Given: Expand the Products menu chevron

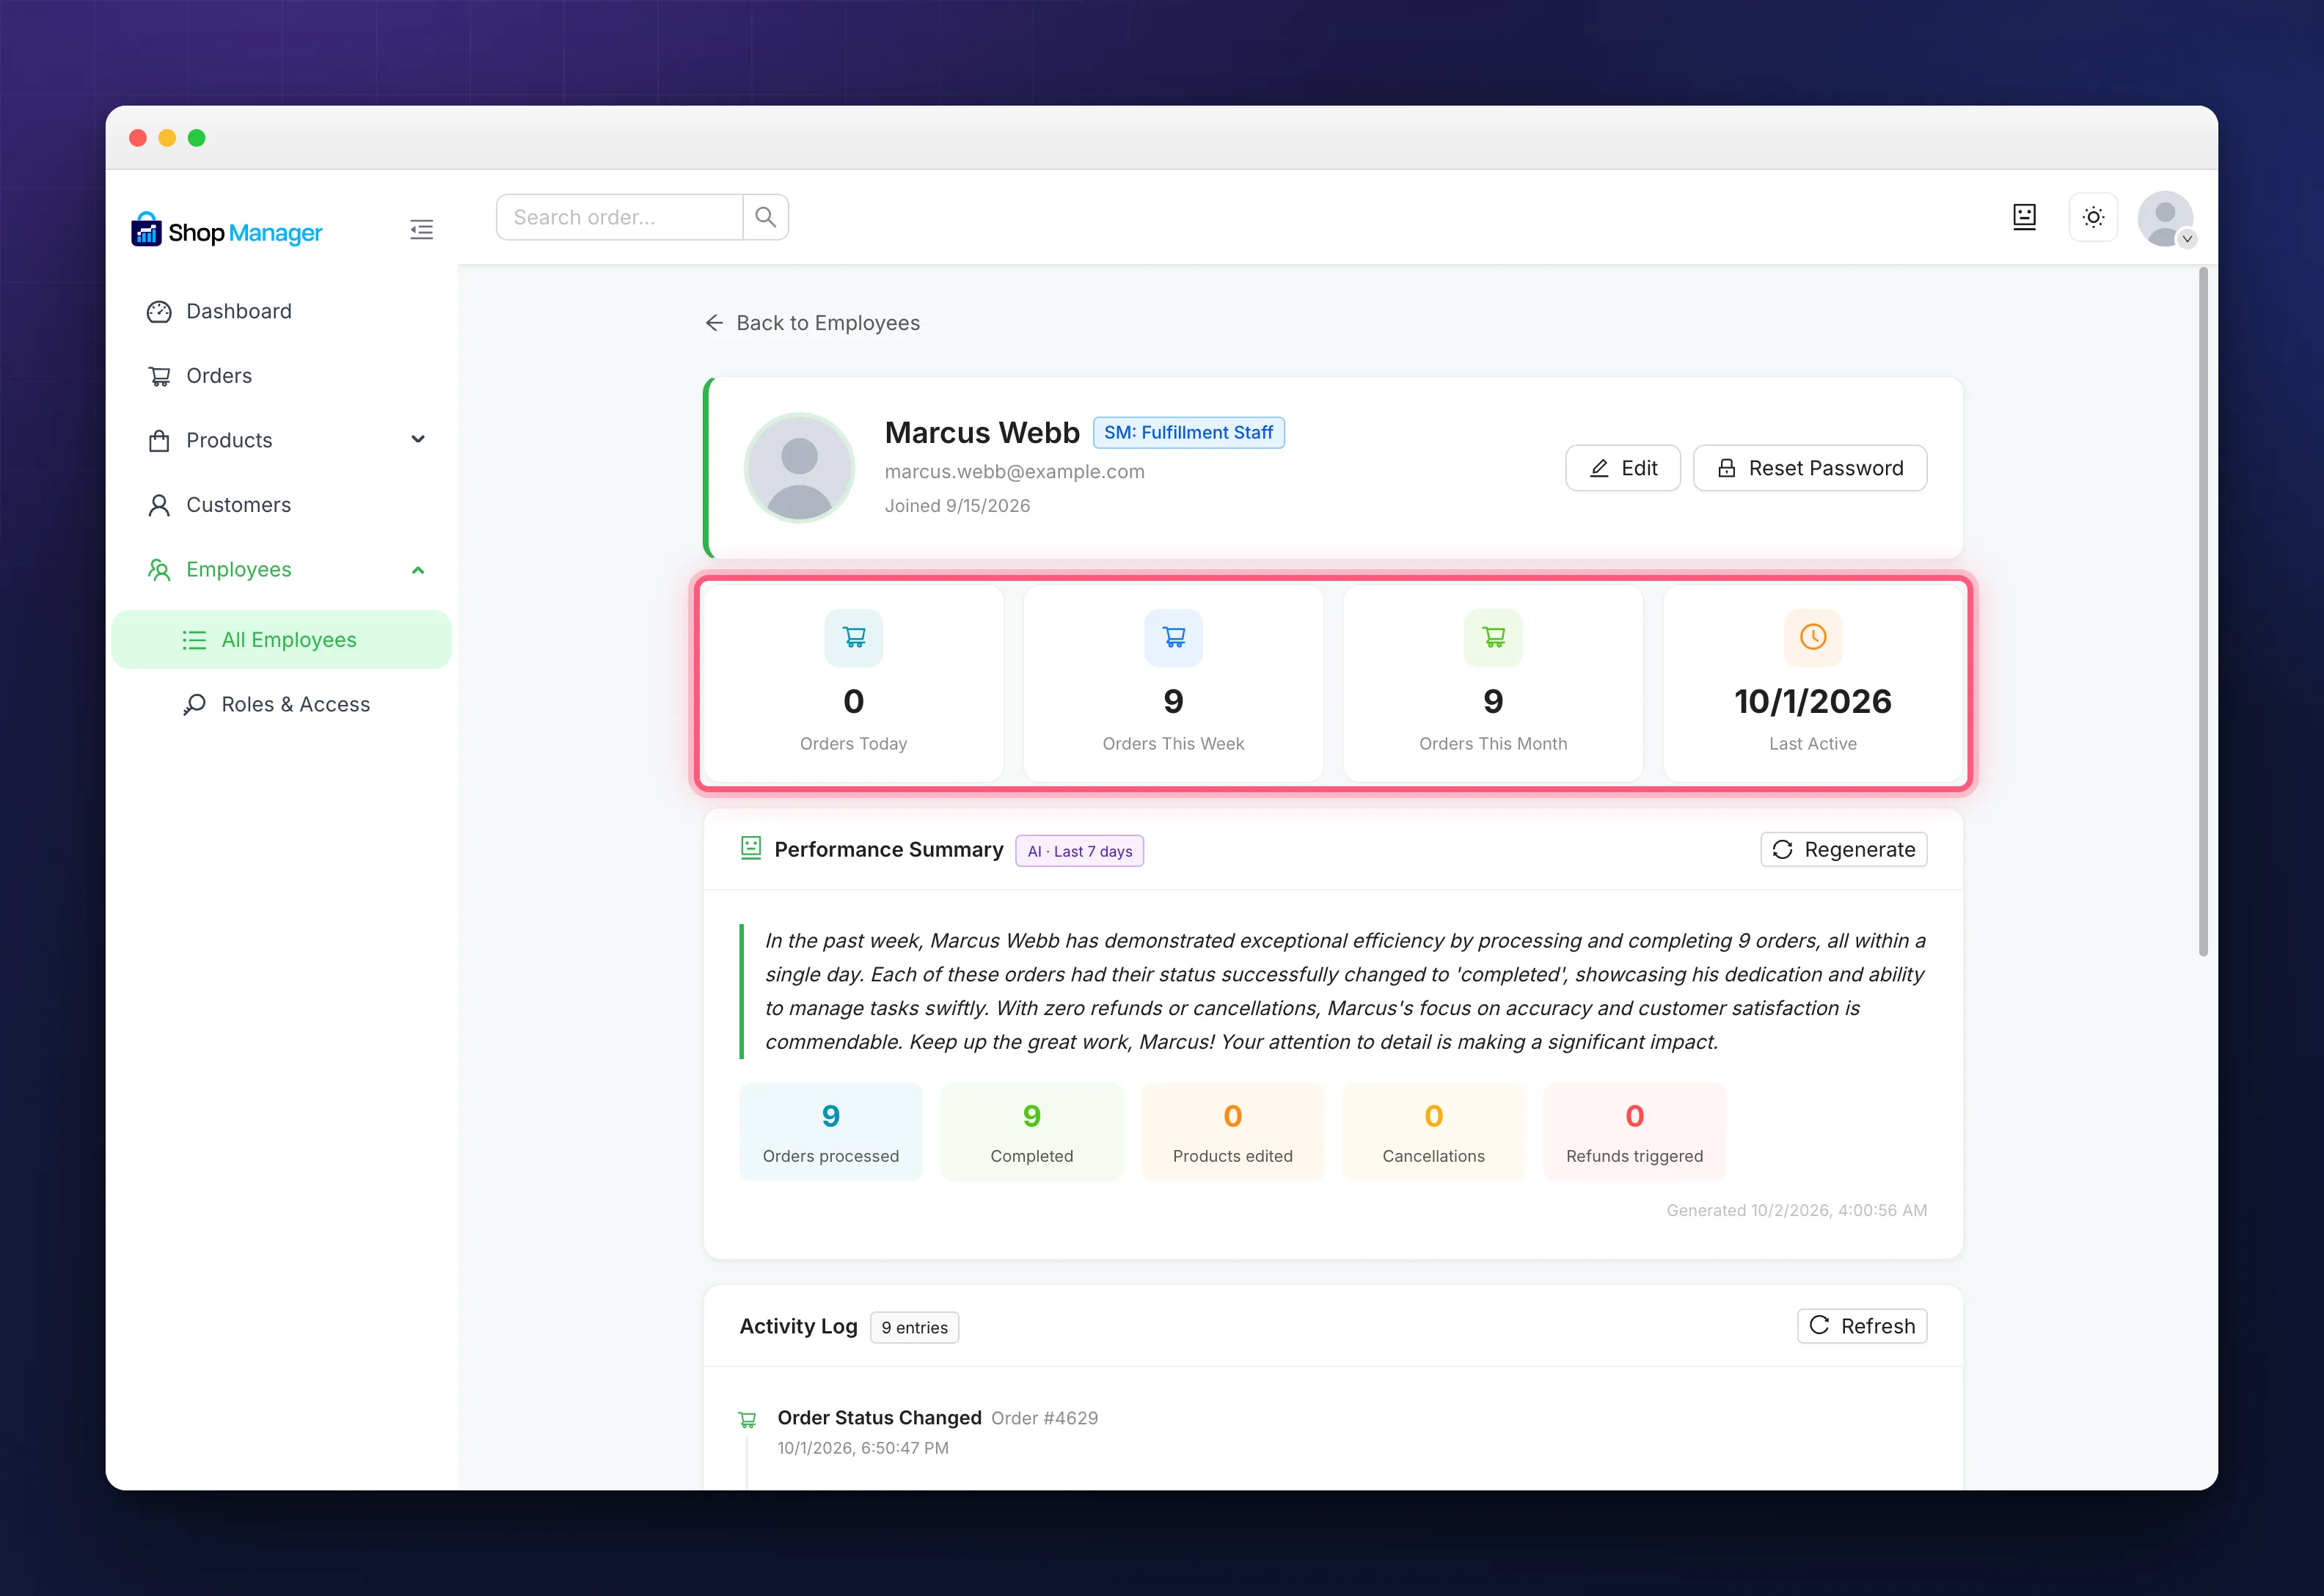Looking at the screenshot, I should click(x=418, y=440).
